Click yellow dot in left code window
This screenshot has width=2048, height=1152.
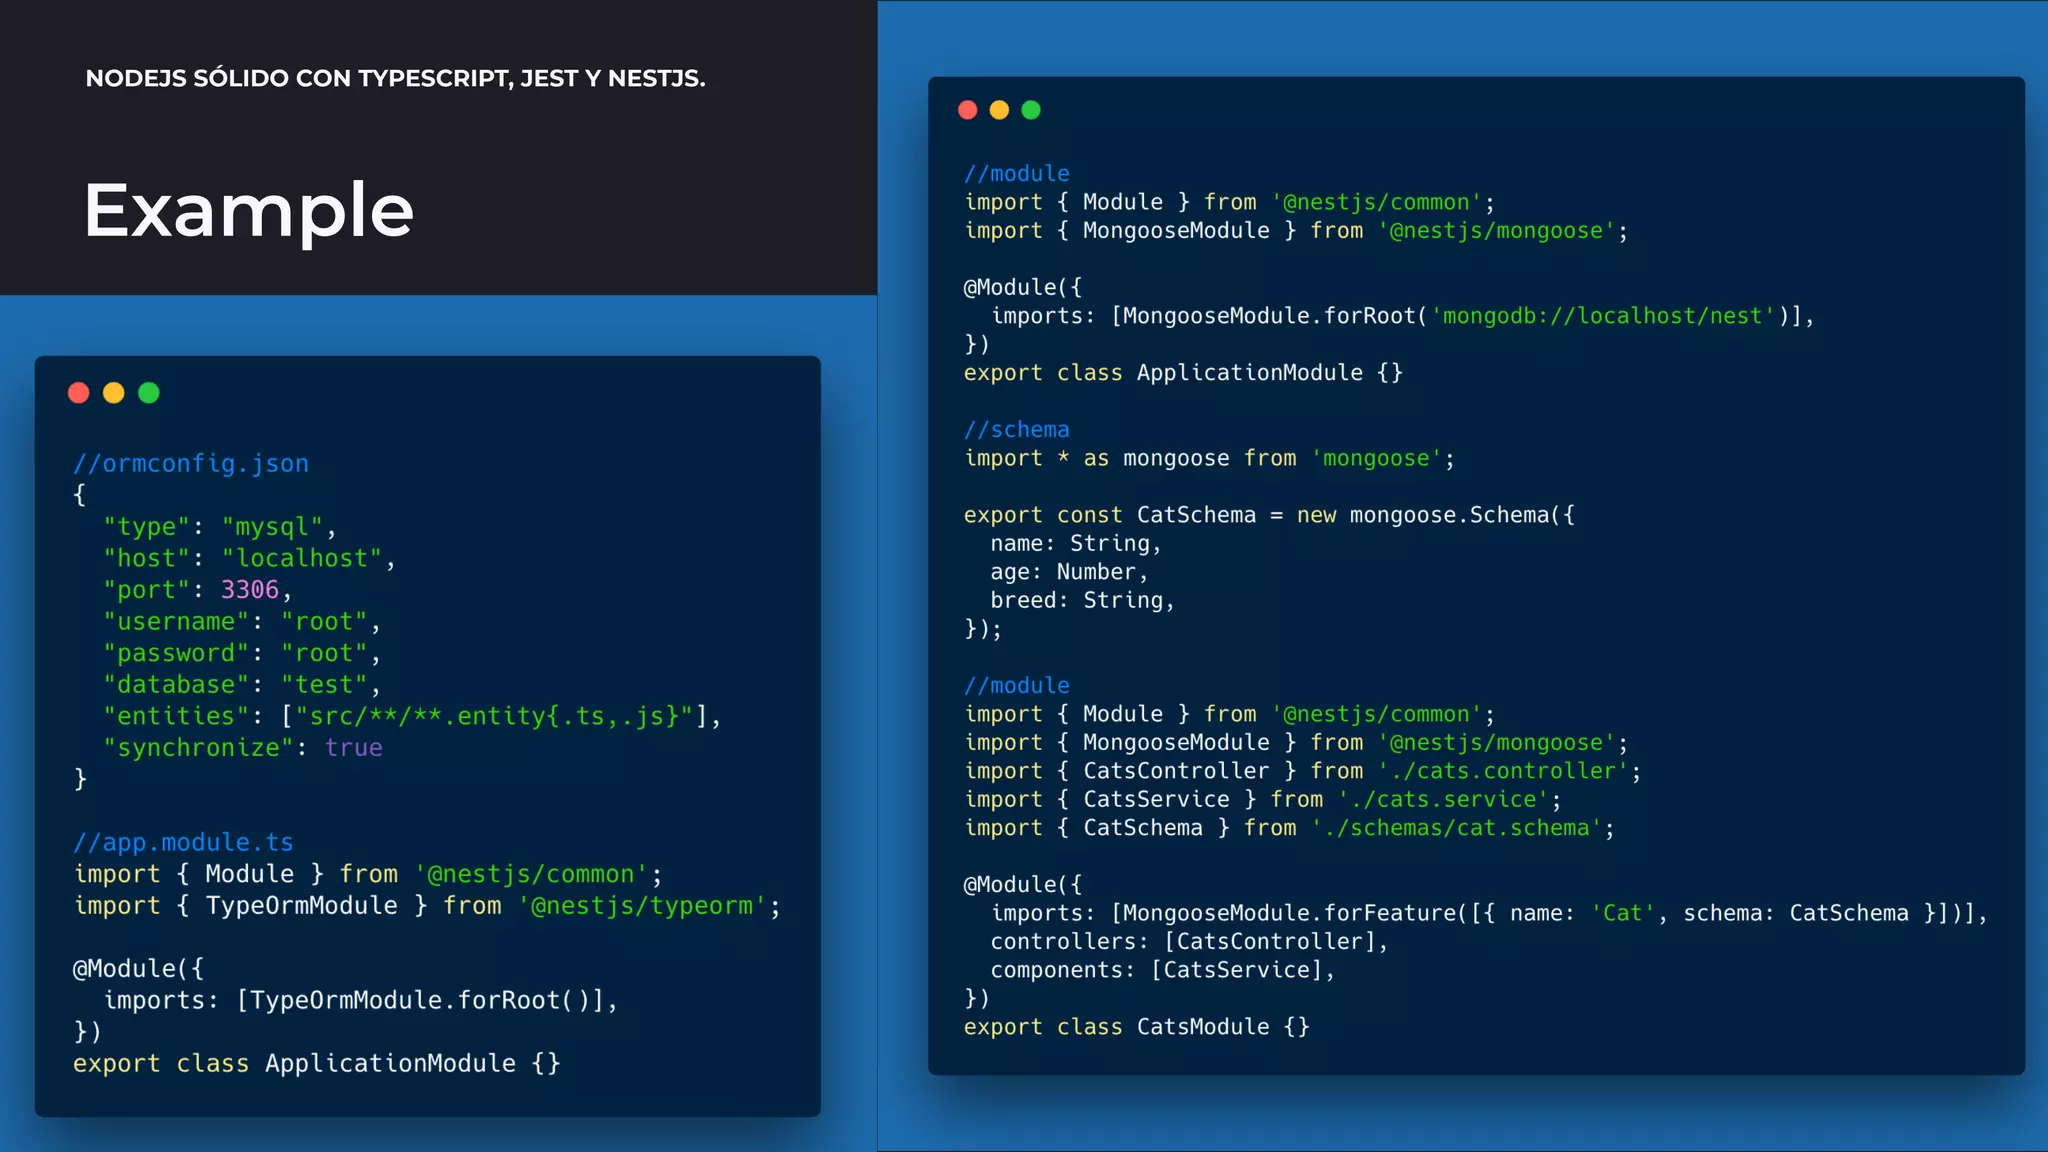click(114, 393)
